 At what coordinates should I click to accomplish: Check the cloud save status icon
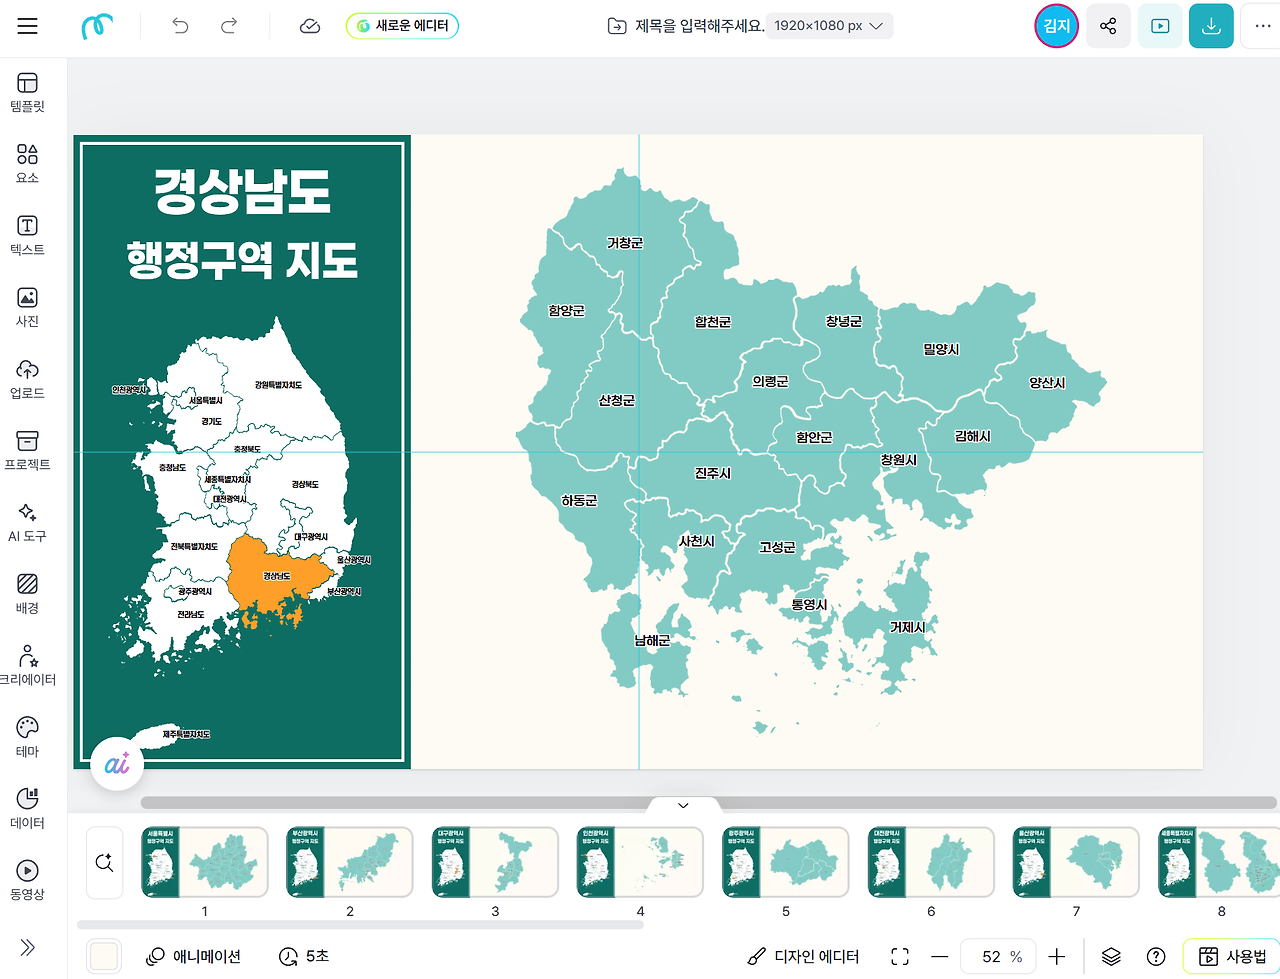(x=310, y=26)
